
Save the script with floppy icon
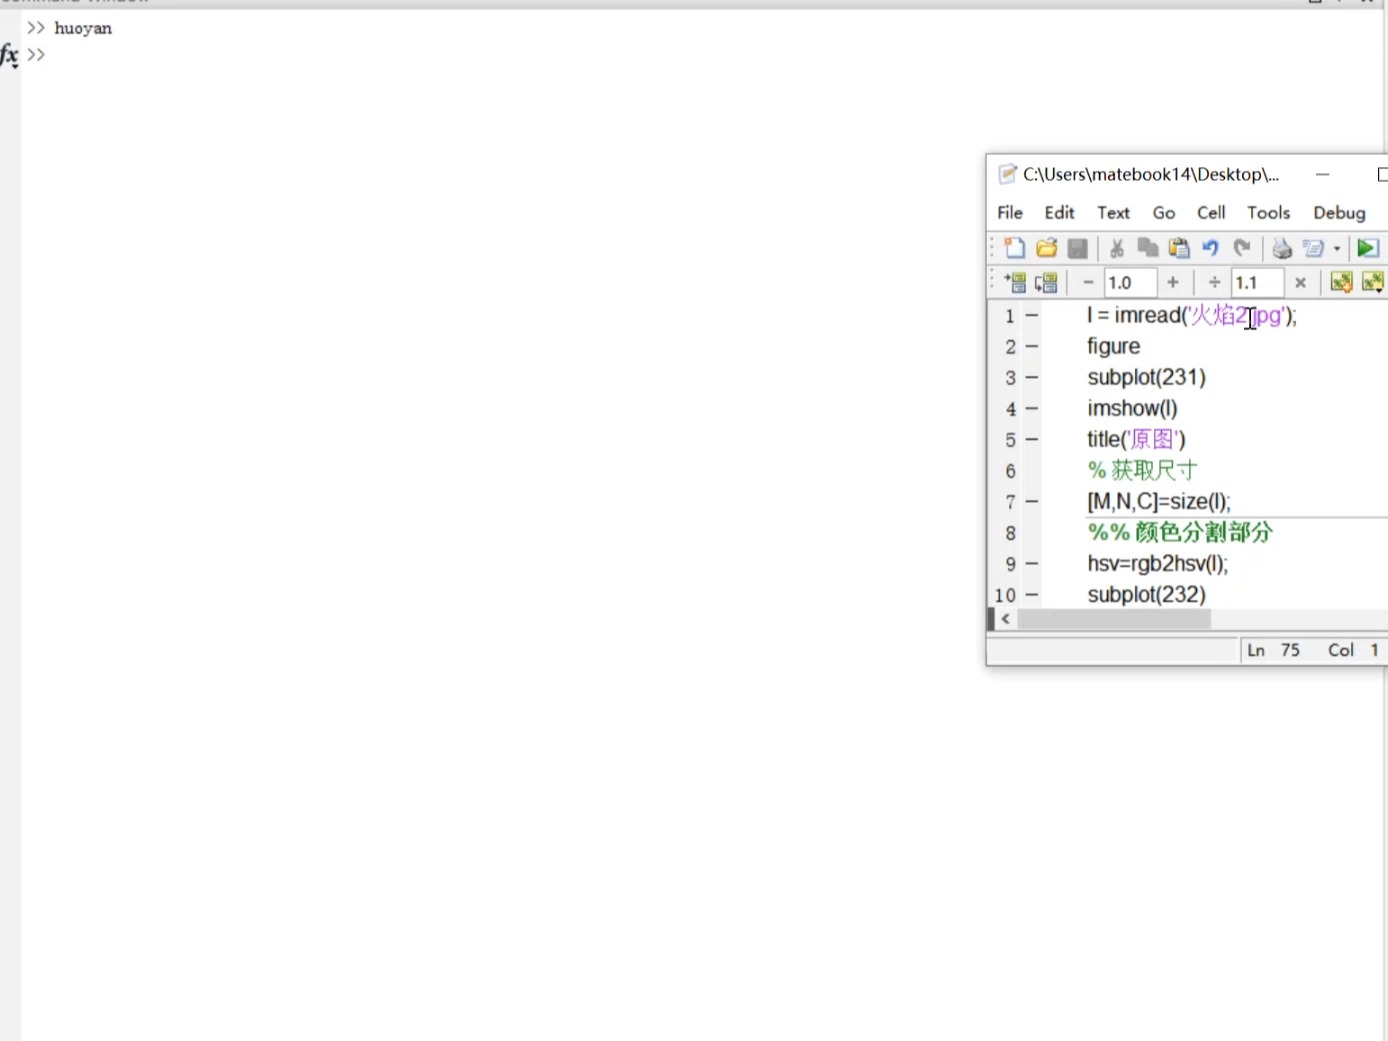pos(1077,248)
